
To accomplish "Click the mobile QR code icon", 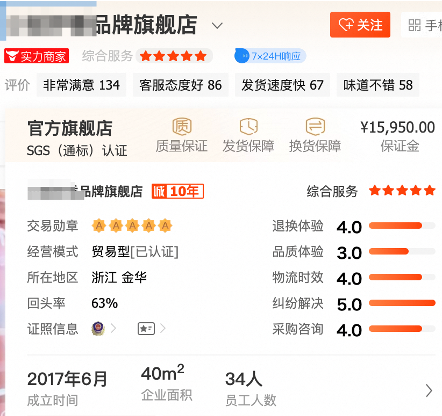I will (415, 25).
